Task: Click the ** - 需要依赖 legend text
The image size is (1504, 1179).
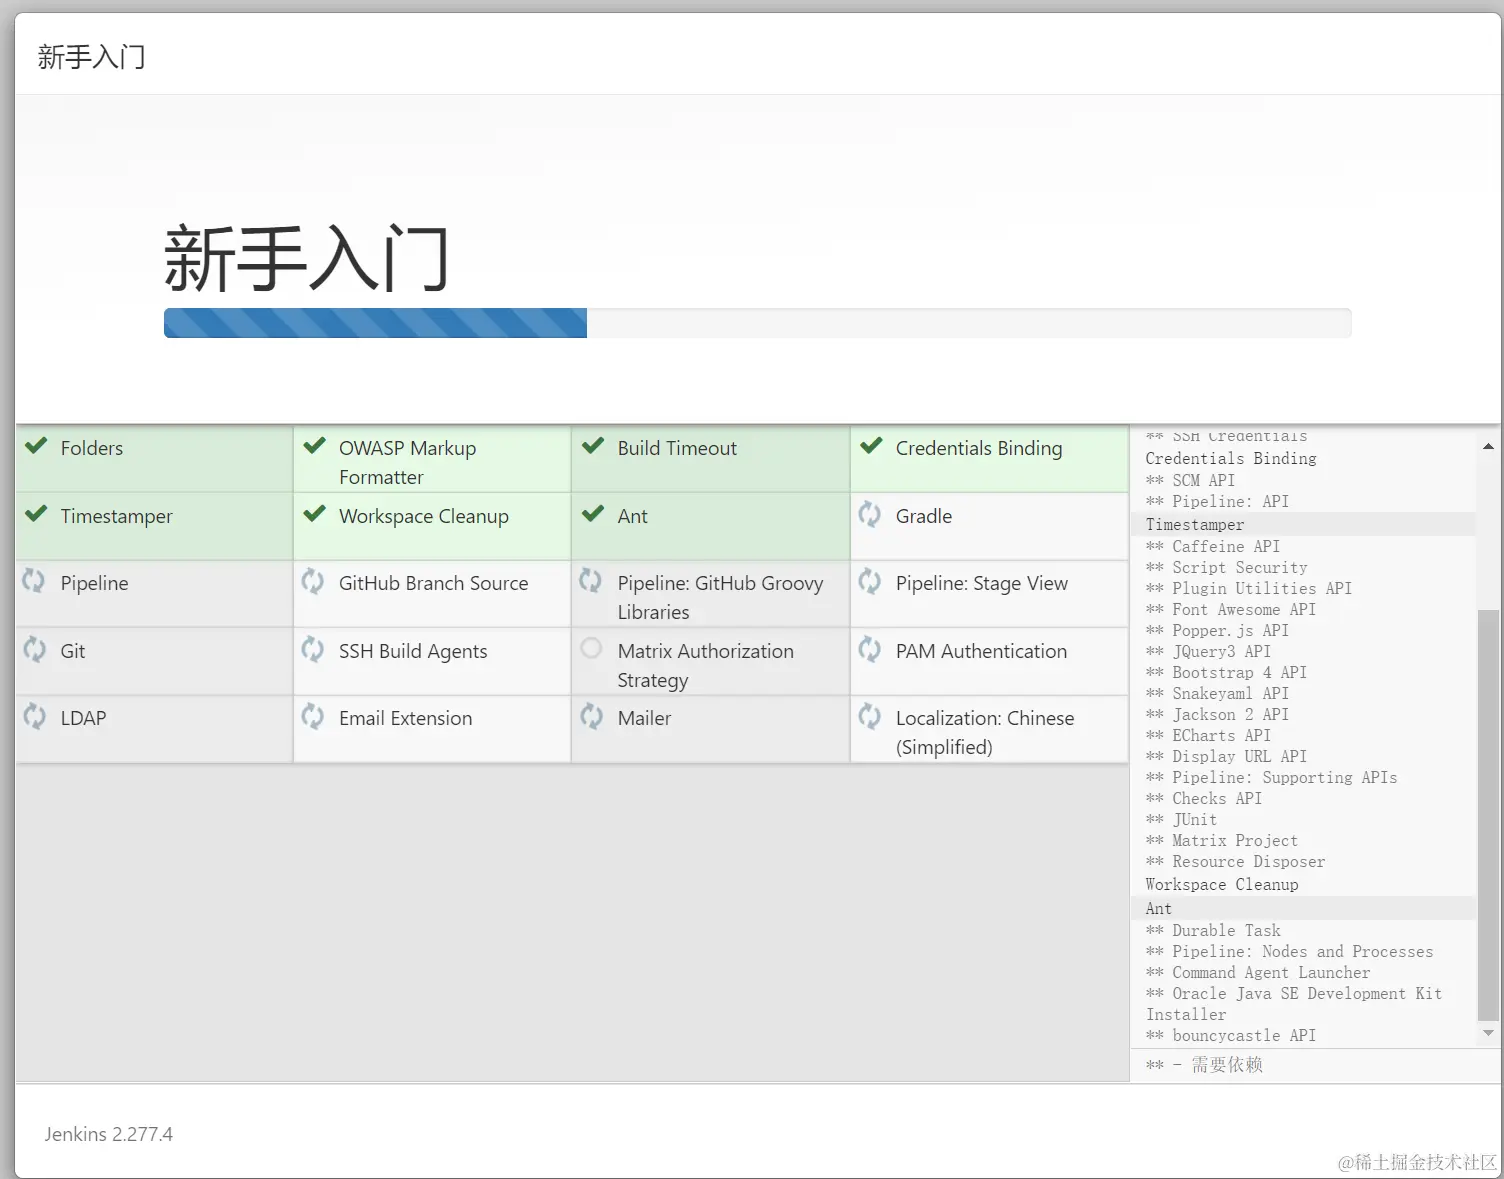Action: pos(1204,1065)
